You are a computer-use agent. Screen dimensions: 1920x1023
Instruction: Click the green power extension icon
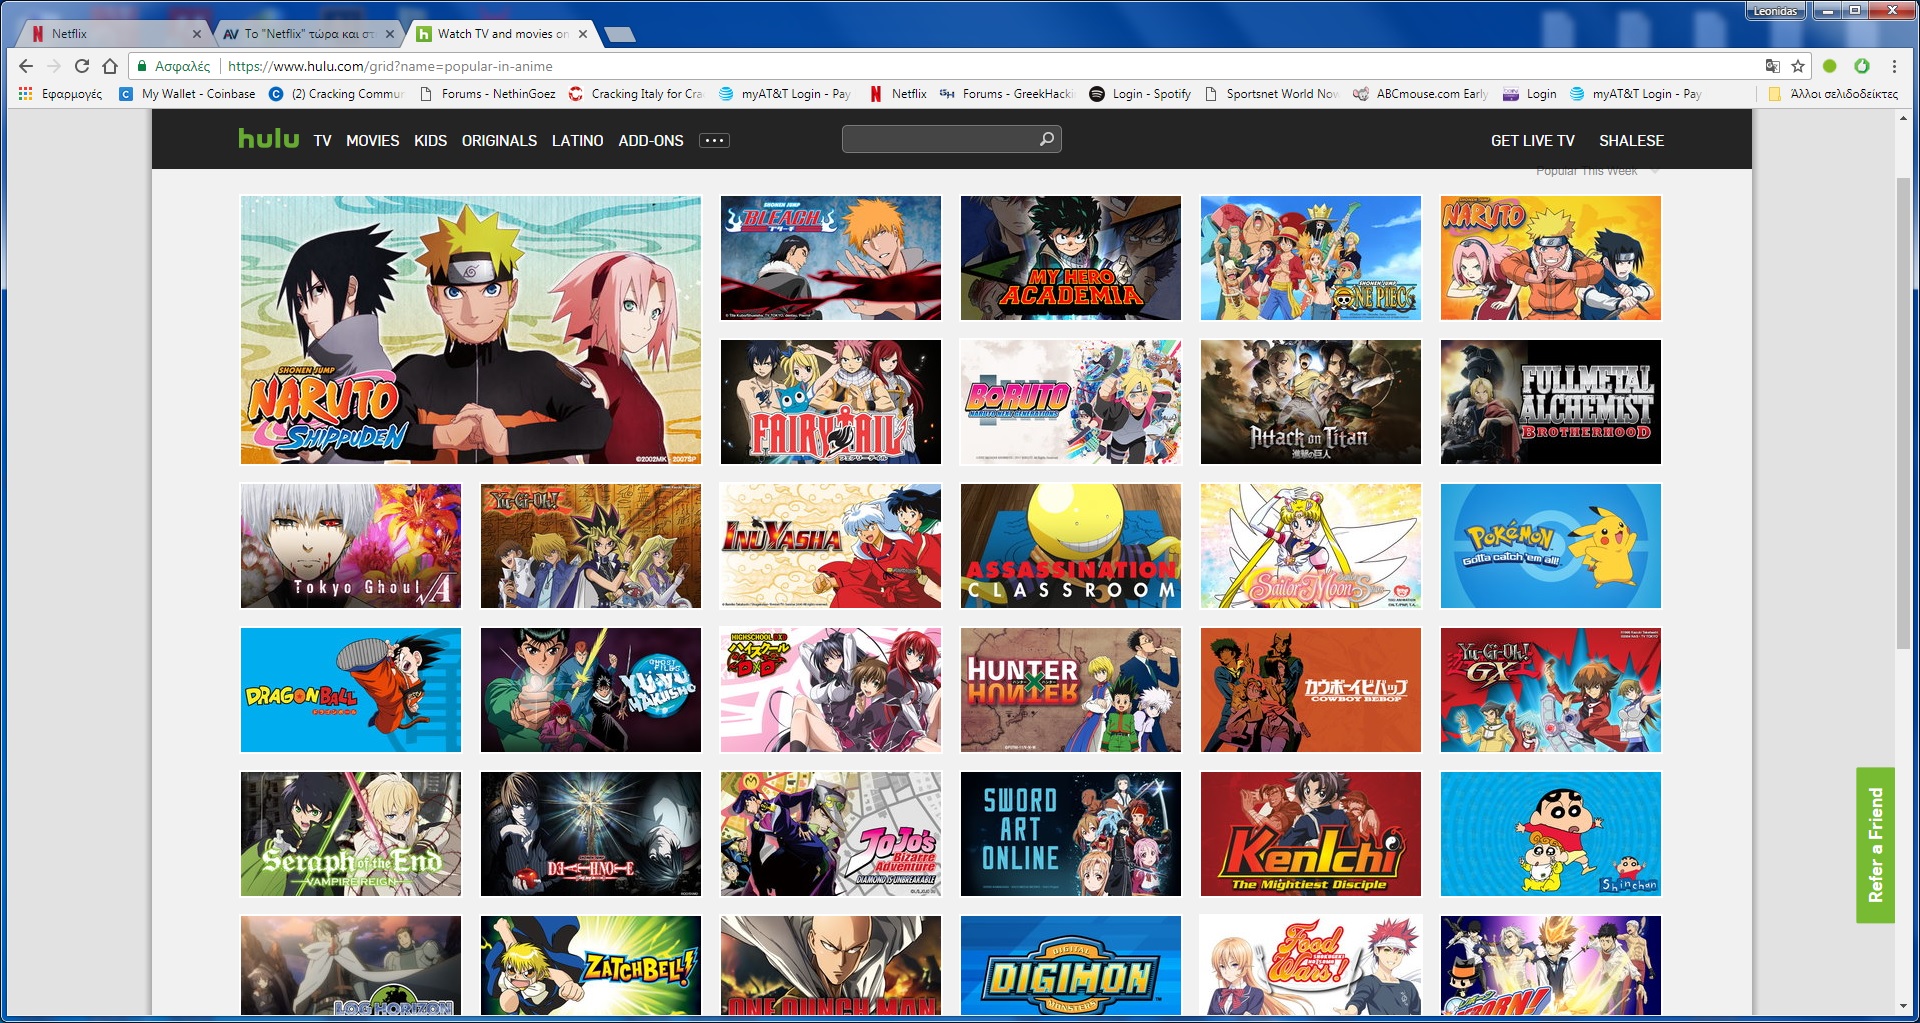(x=1862, y=66)
